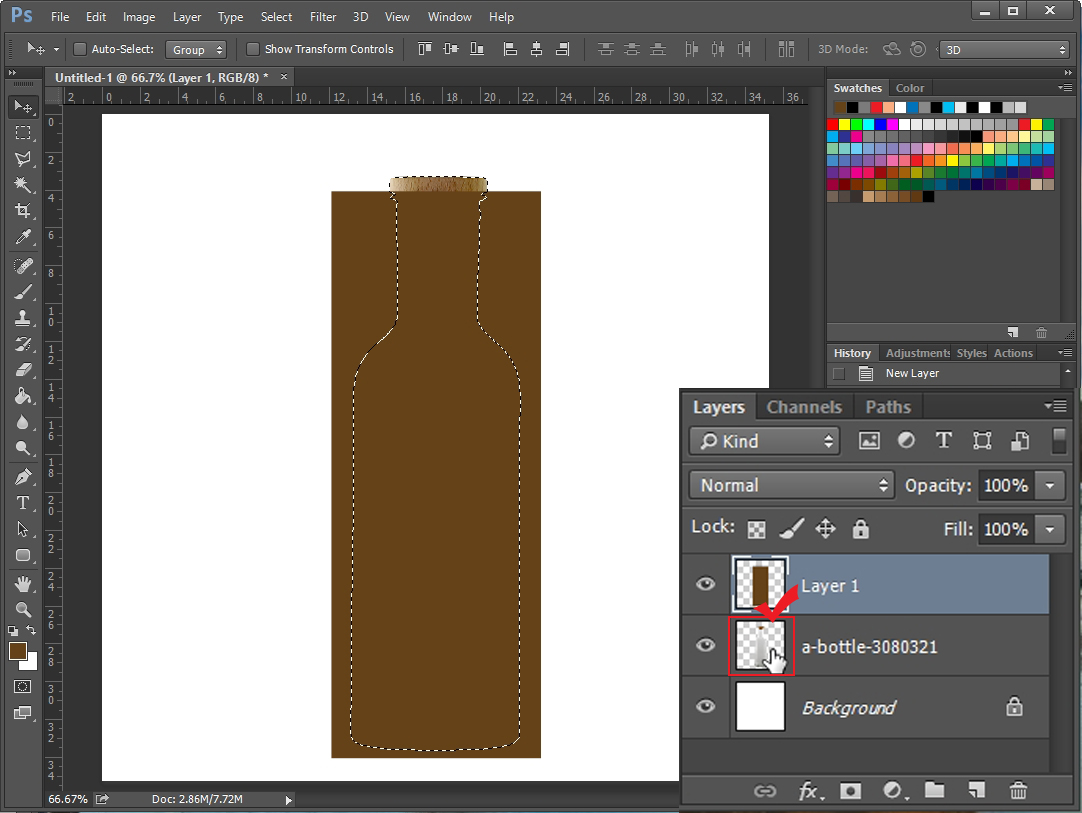This screenshot has height=813, width=1082.
Task: Select the a-bottle-3080321 layer thumbnail
Action: point(760,646)
